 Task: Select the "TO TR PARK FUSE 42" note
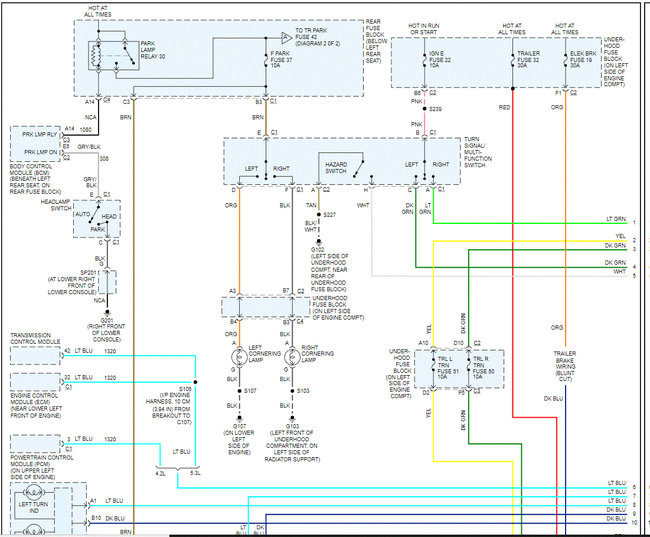pos(317,37)
